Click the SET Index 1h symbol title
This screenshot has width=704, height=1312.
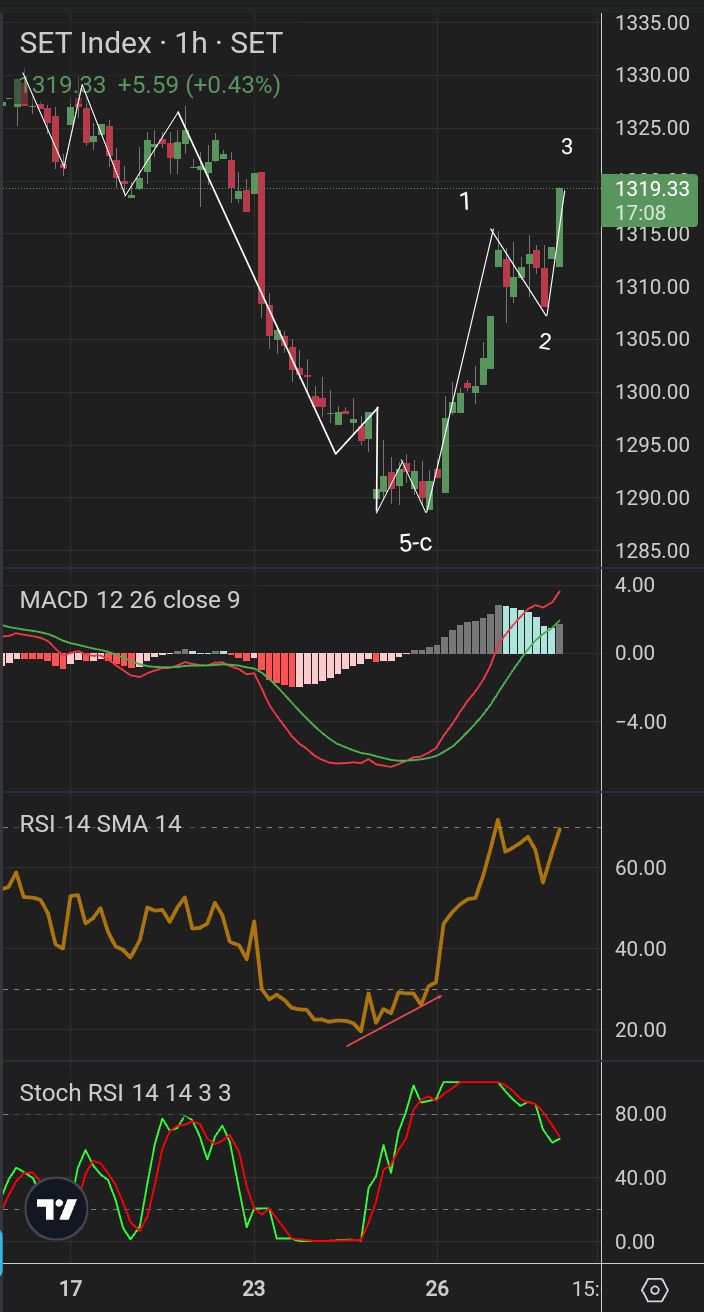pos(151,43)
